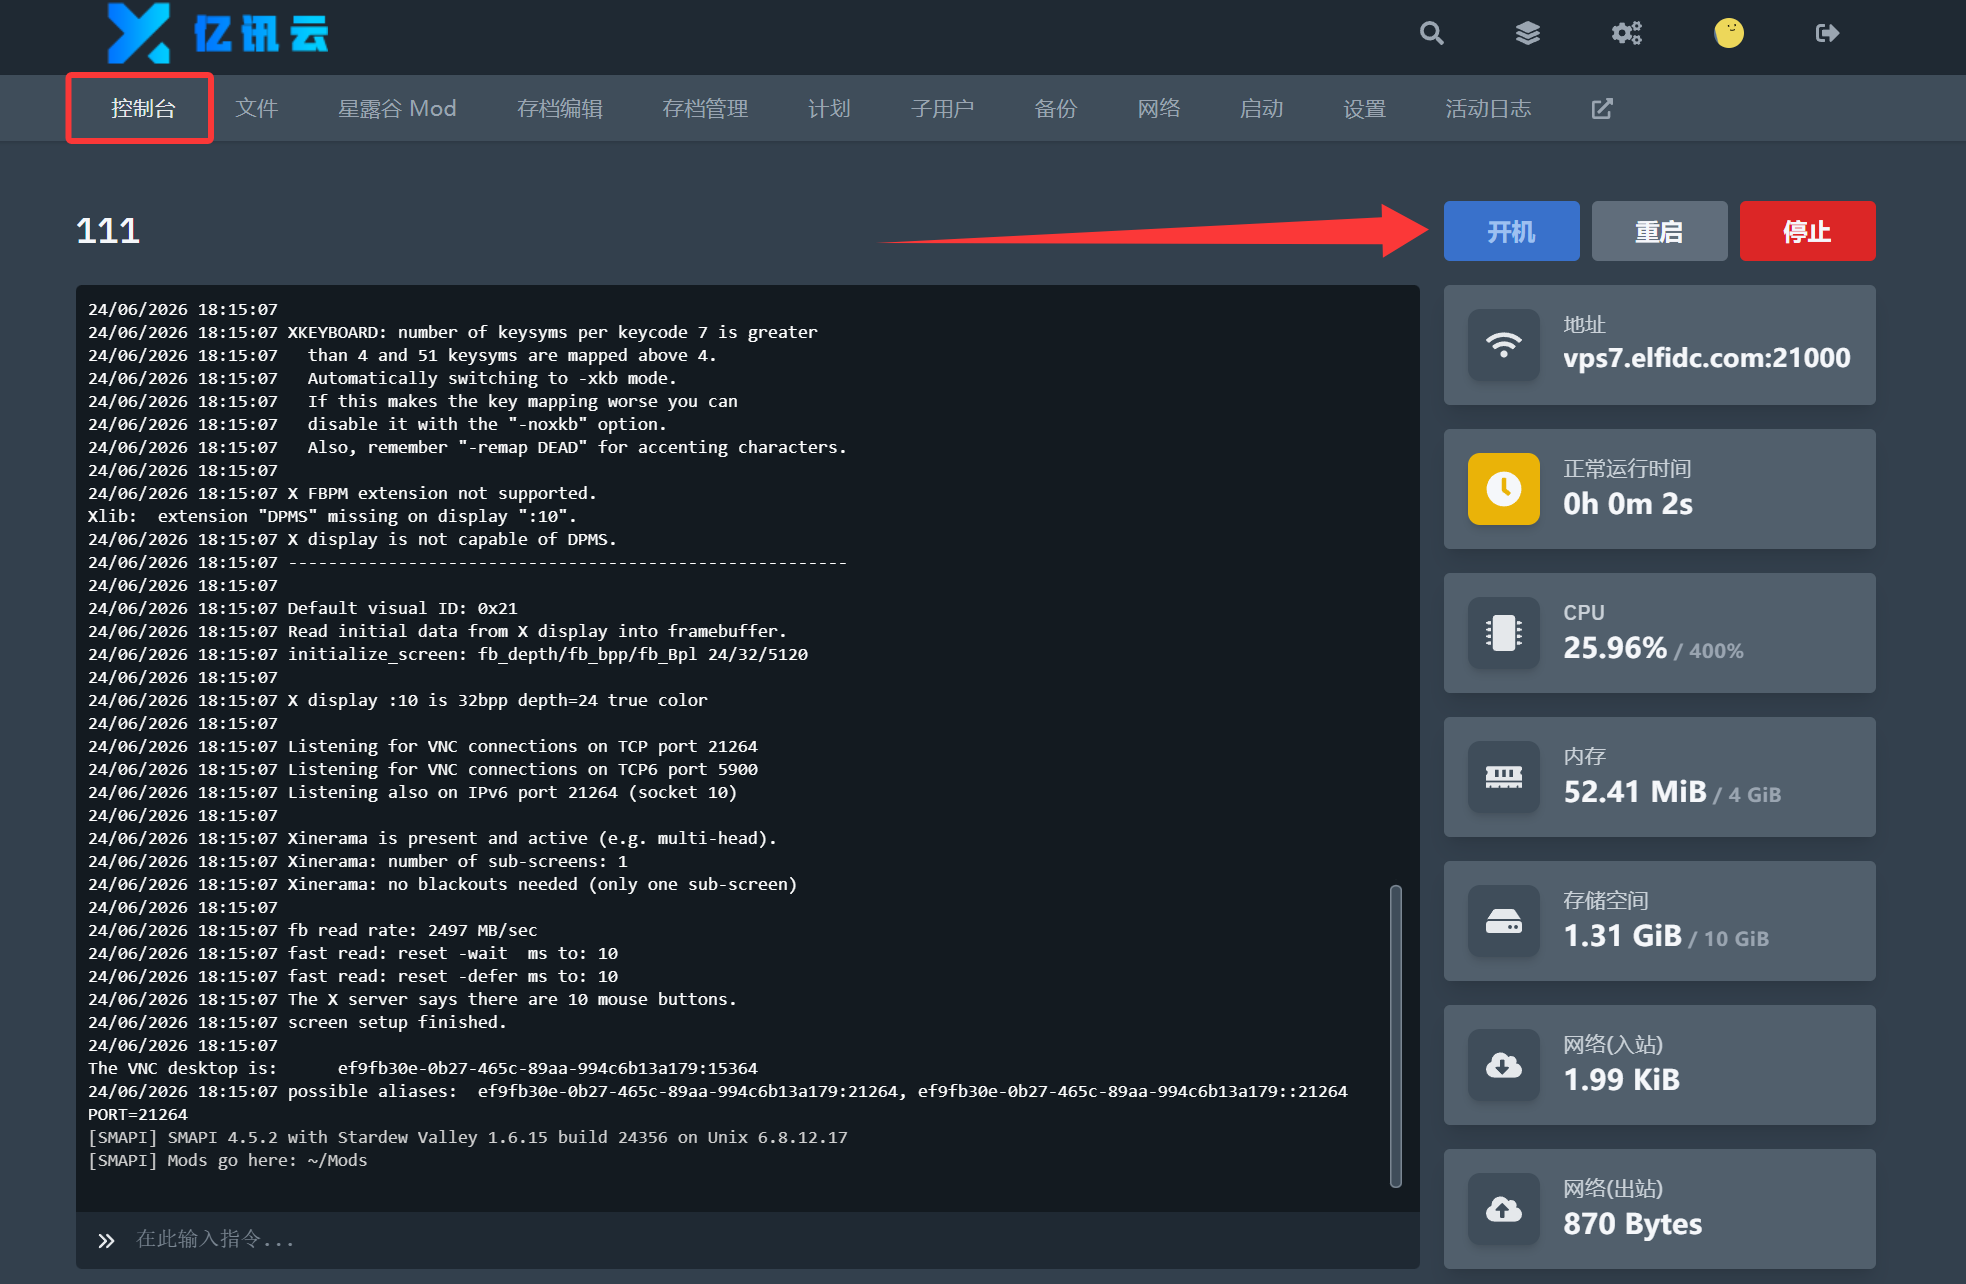Open the search magnifier icon
The height and width of the screenshot is (1284, 1966).
(1431, 33)
